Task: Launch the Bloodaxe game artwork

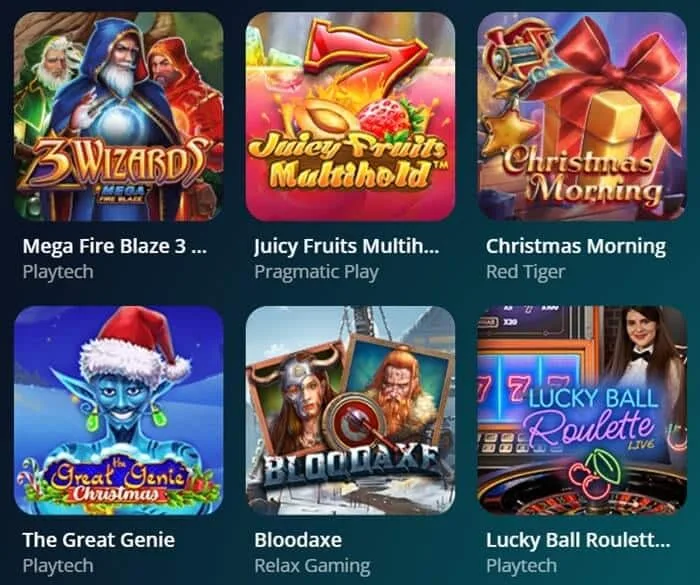Action: click(350, 410)
